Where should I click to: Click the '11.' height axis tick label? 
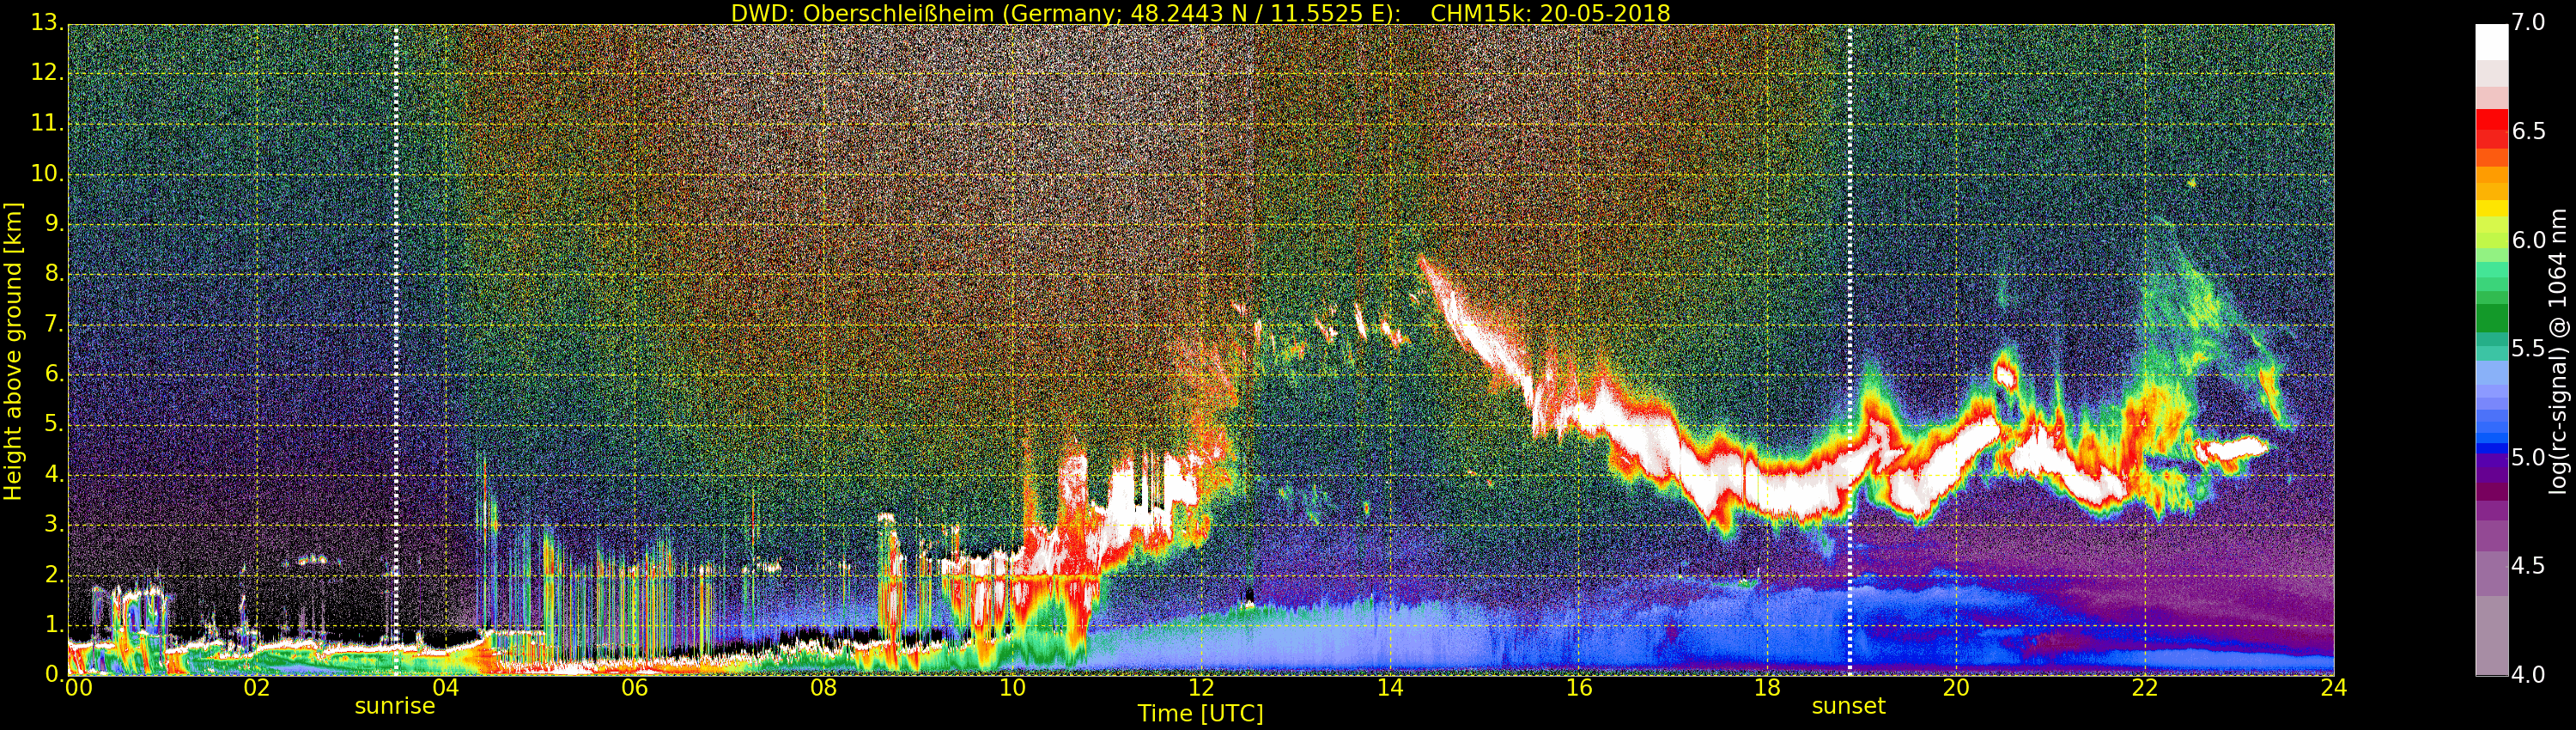point(47,124)
